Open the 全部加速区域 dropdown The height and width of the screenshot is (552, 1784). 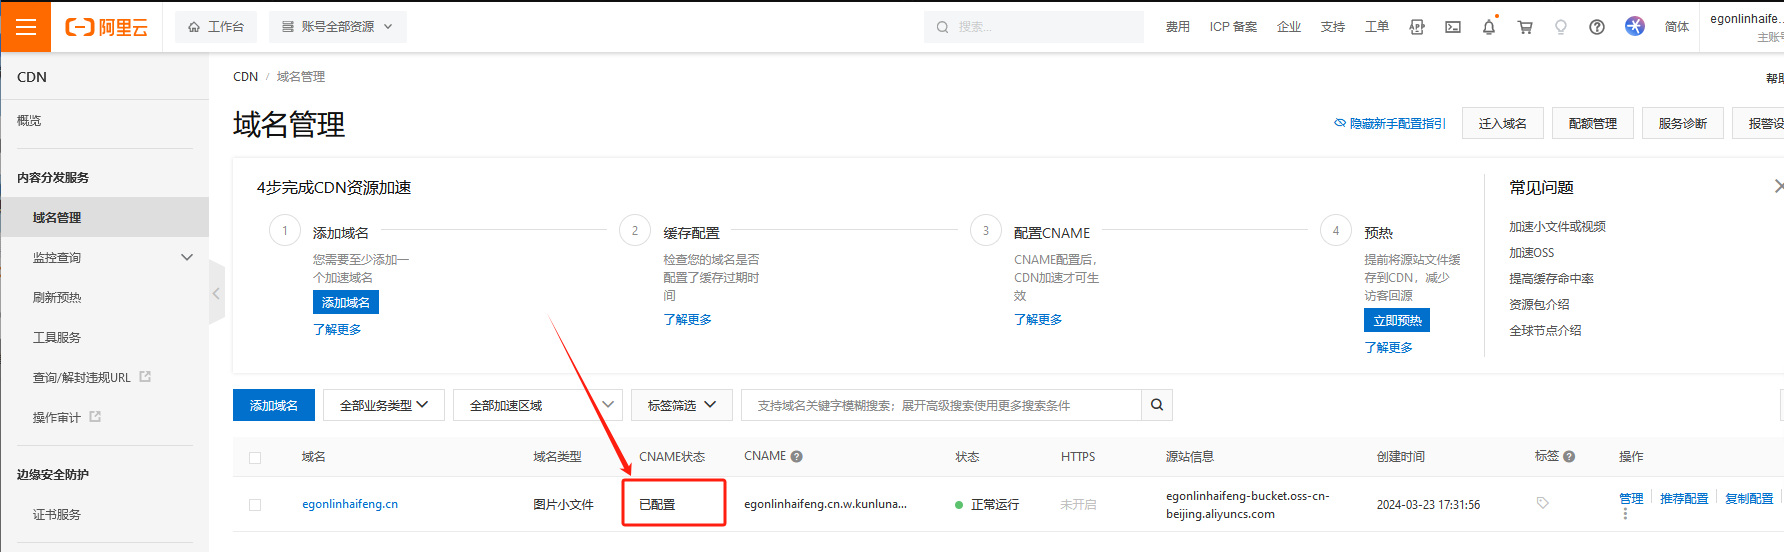(x=538, y=405)
